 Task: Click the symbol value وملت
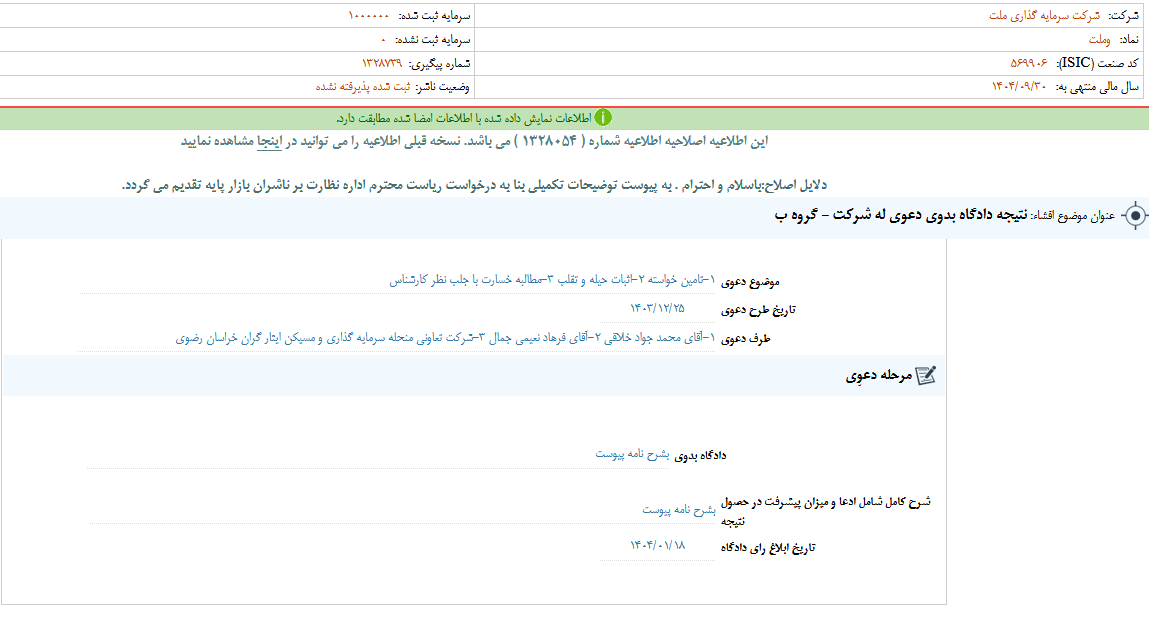(1099, 40)
